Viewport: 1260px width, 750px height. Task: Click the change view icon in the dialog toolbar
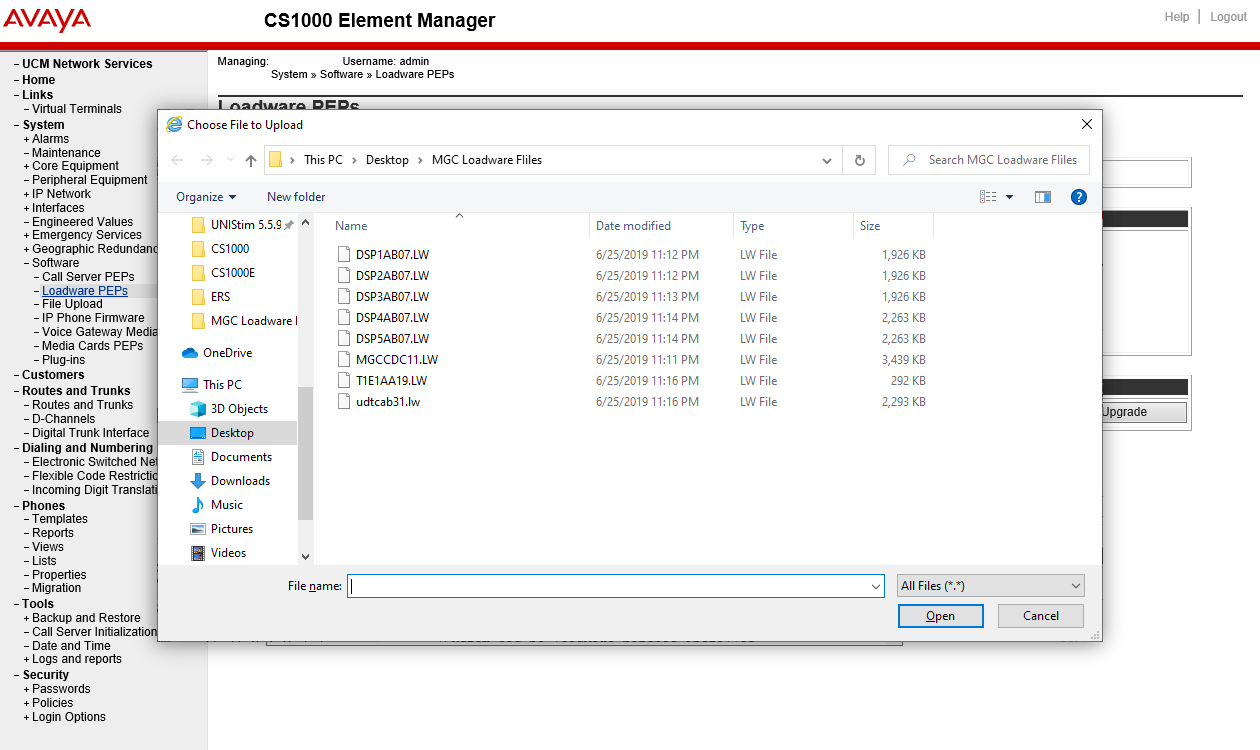989,197
